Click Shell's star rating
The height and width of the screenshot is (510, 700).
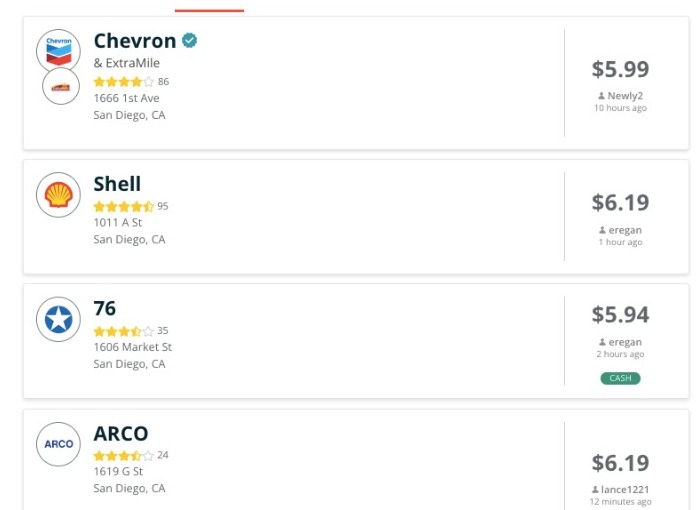[124, 207]
